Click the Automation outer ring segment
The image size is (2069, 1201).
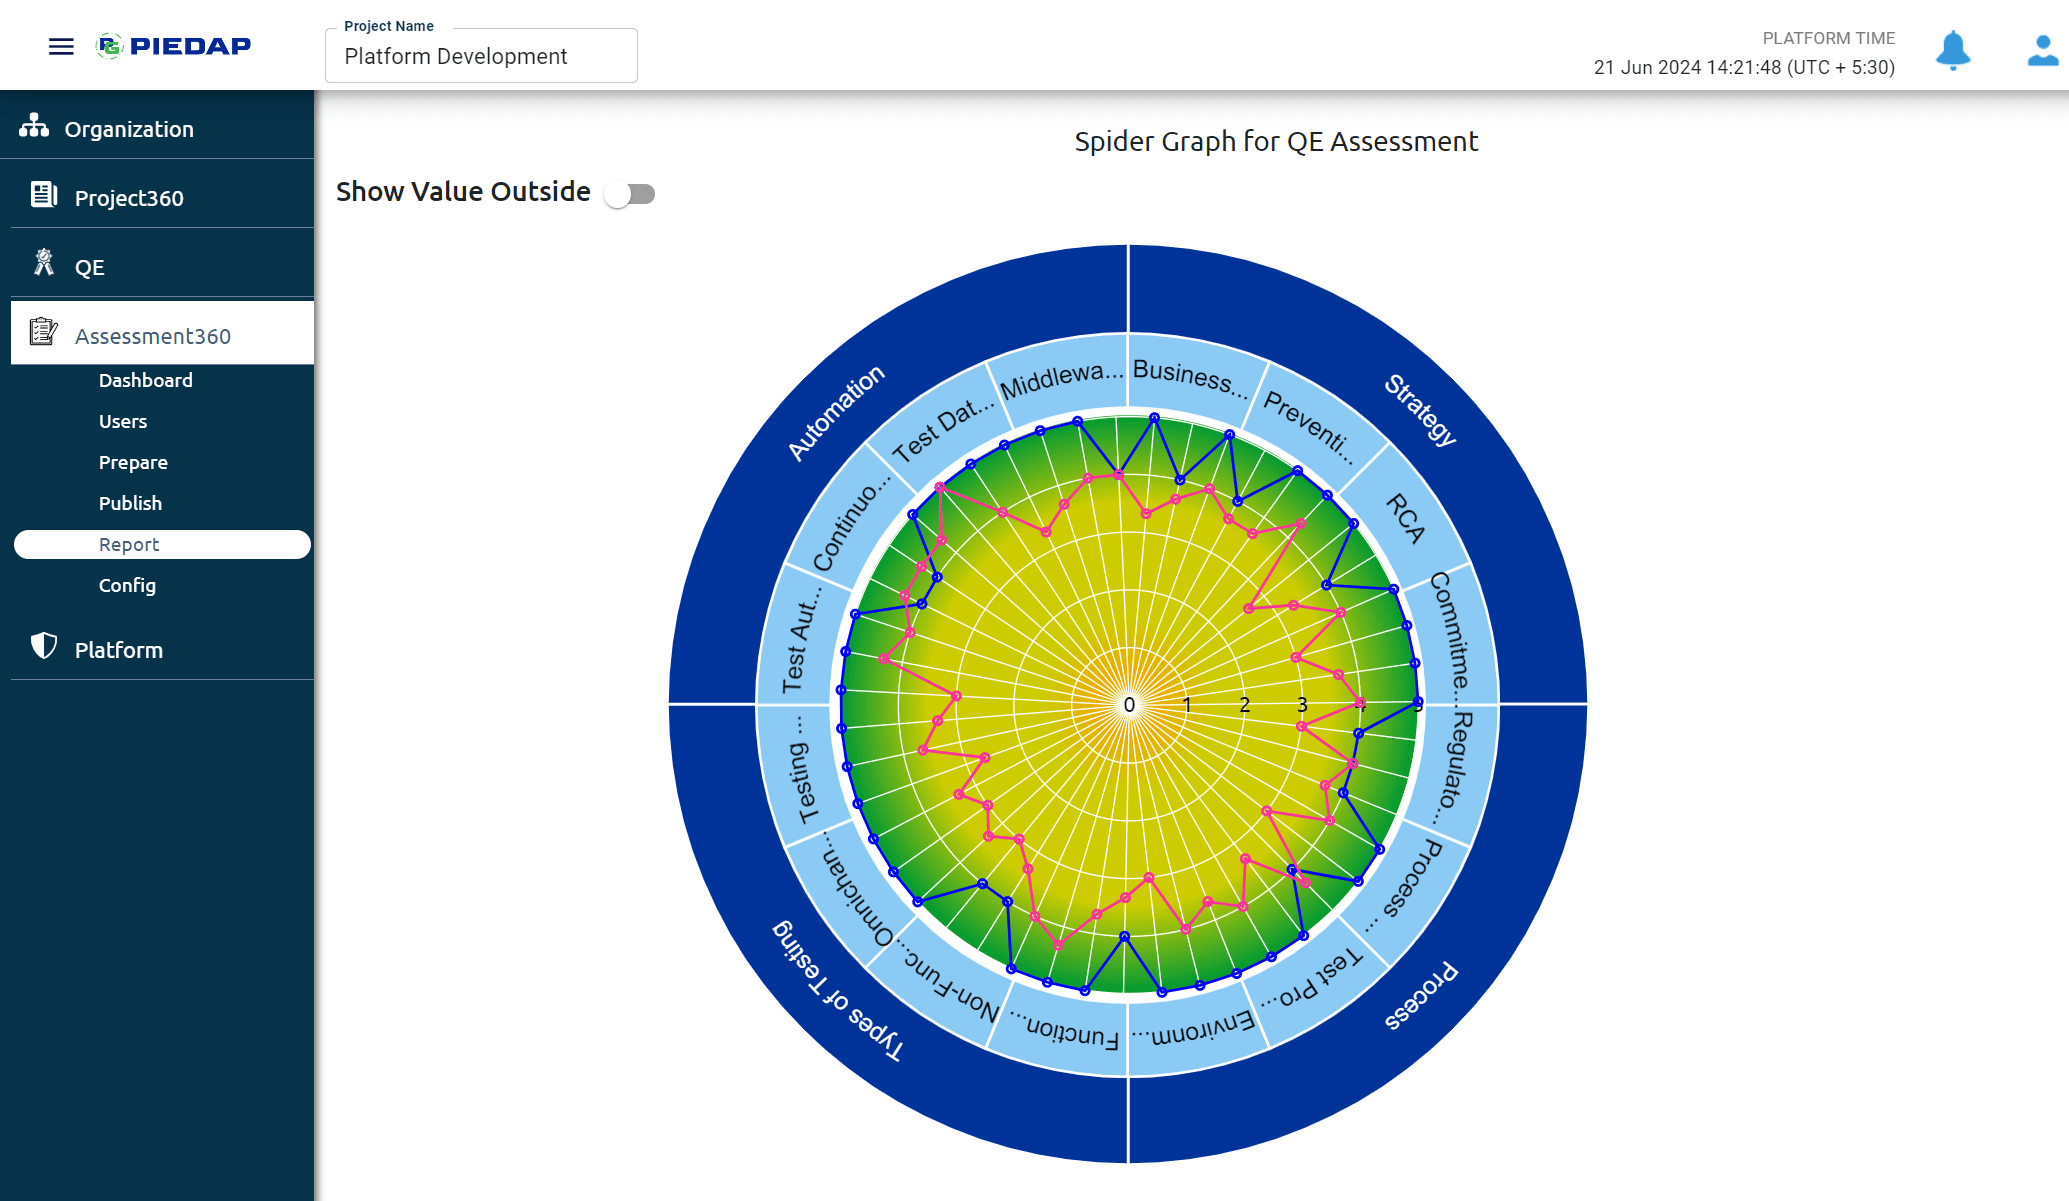pyautogui.click(x=836, y=412)
